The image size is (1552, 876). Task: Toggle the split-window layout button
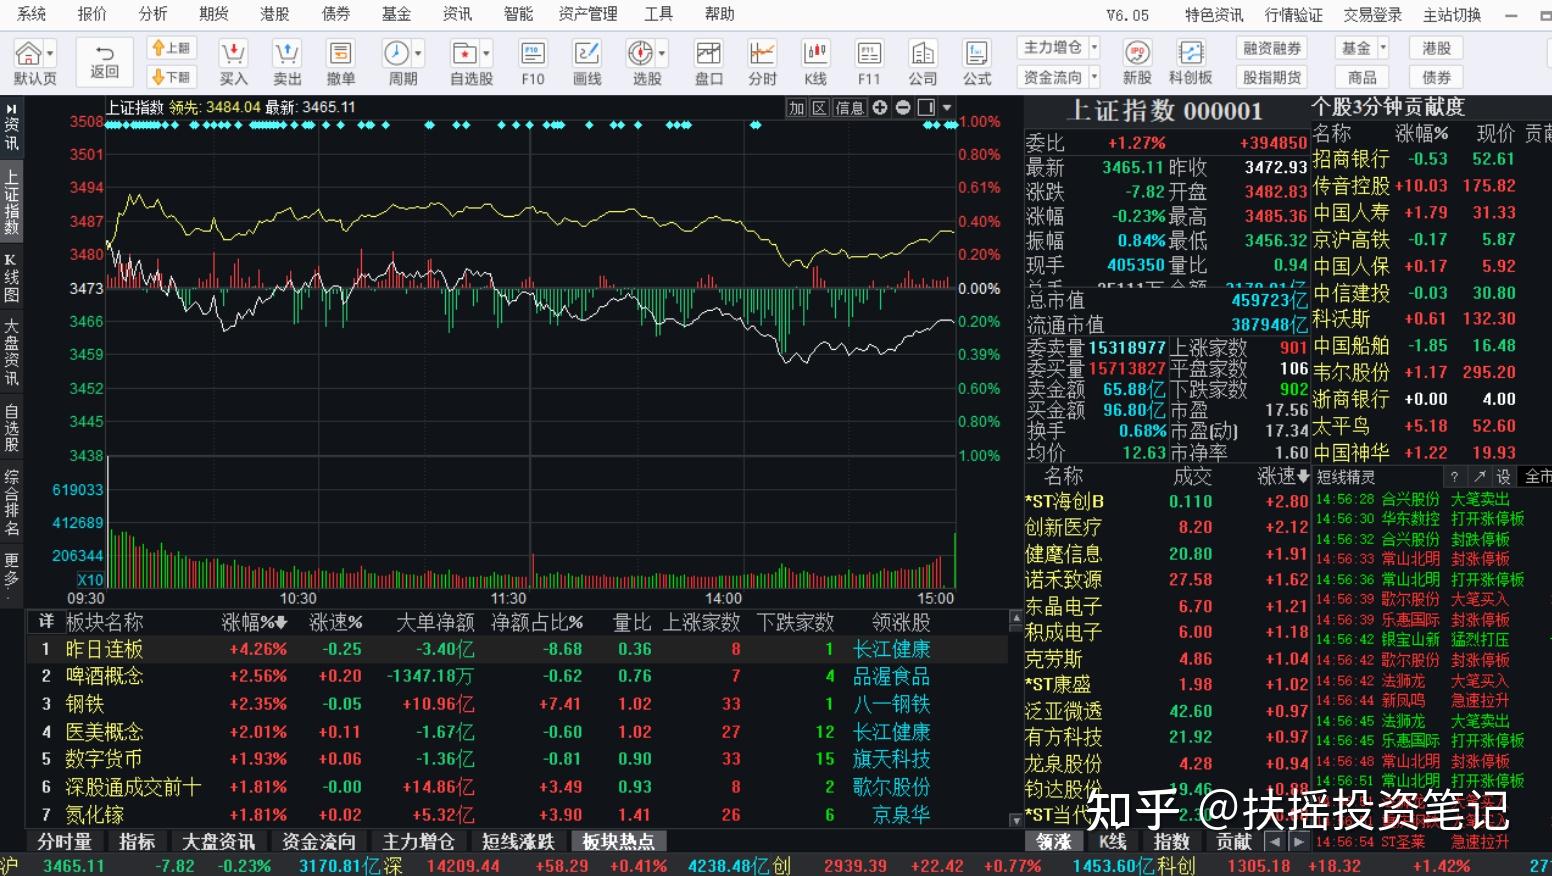click(x=925, y=107)
